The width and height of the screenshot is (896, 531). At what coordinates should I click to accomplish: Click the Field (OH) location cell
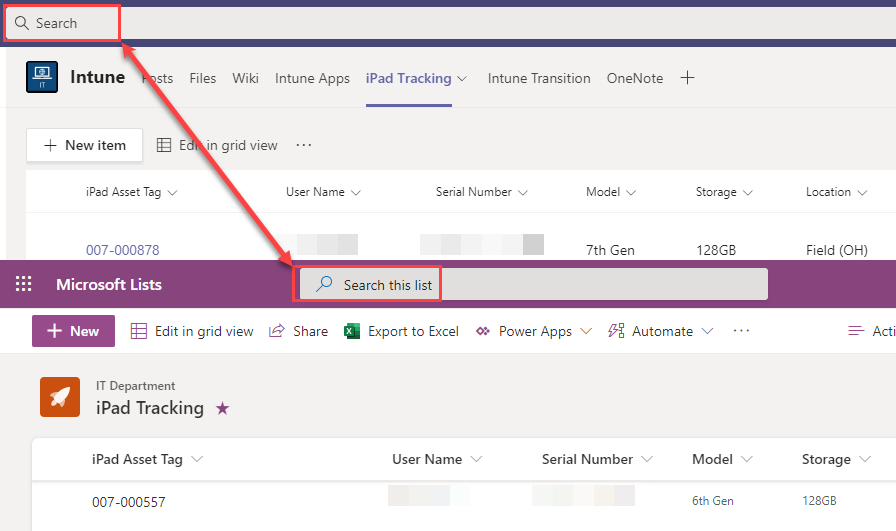pos(837,250)
